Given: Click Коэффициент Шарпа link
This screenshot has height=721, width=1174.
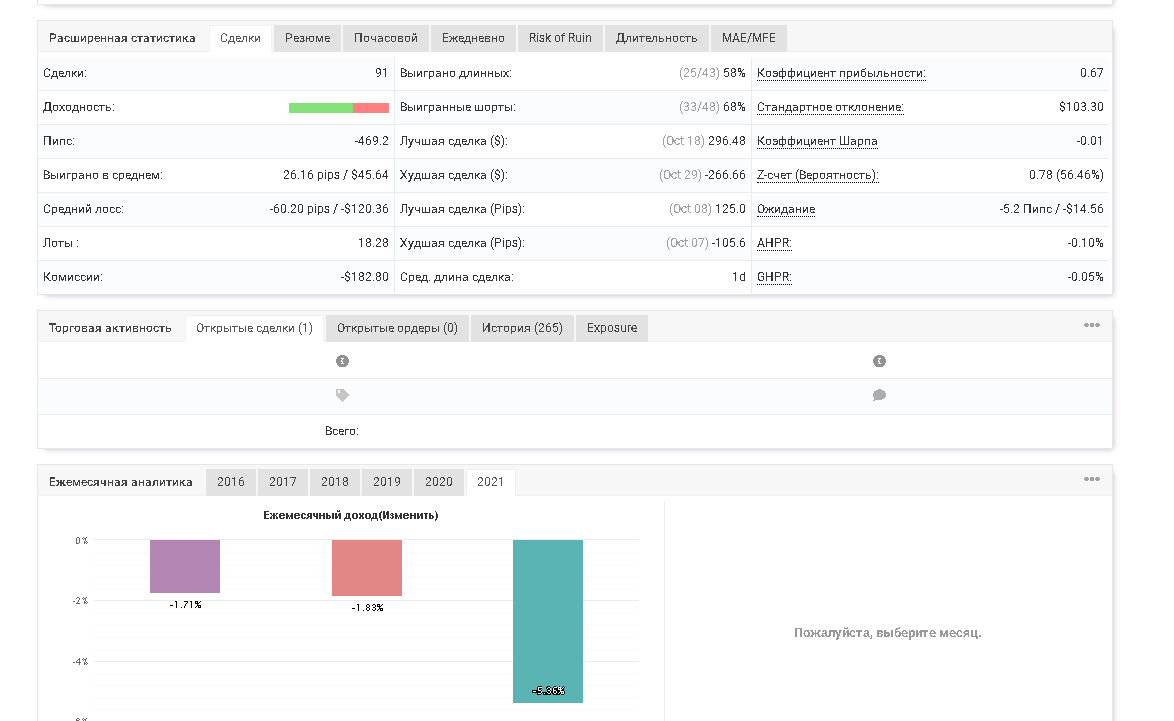Looking at the screenshot, I should click(x=817, y=142).
